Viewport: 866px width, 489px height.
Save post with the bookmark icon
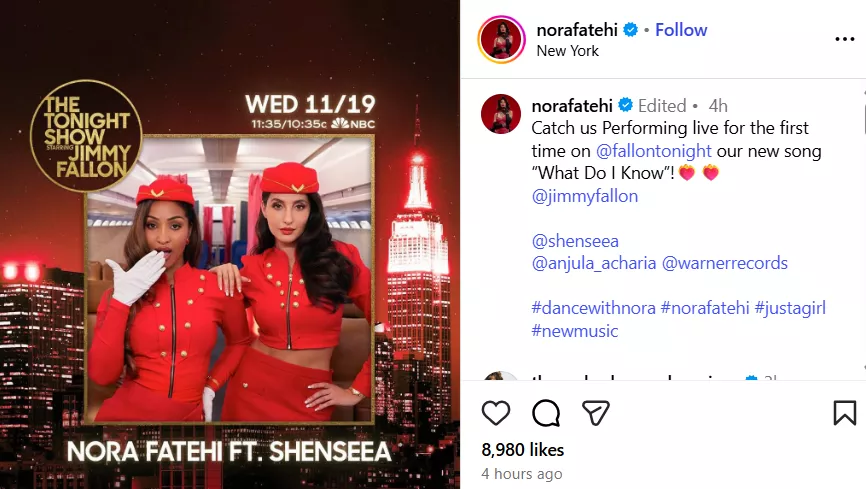[x=844, y=413]
